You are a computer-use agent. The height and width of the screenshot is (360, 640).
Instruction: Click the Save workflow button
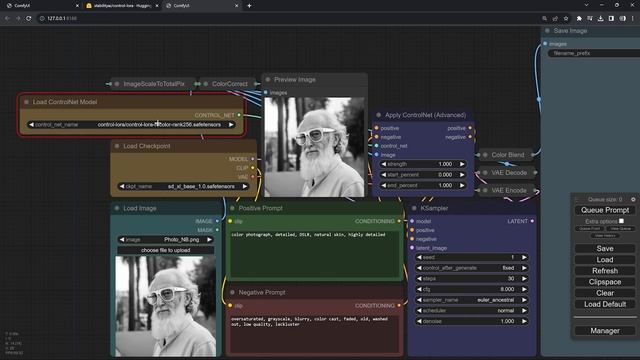[x=604, y=249]
